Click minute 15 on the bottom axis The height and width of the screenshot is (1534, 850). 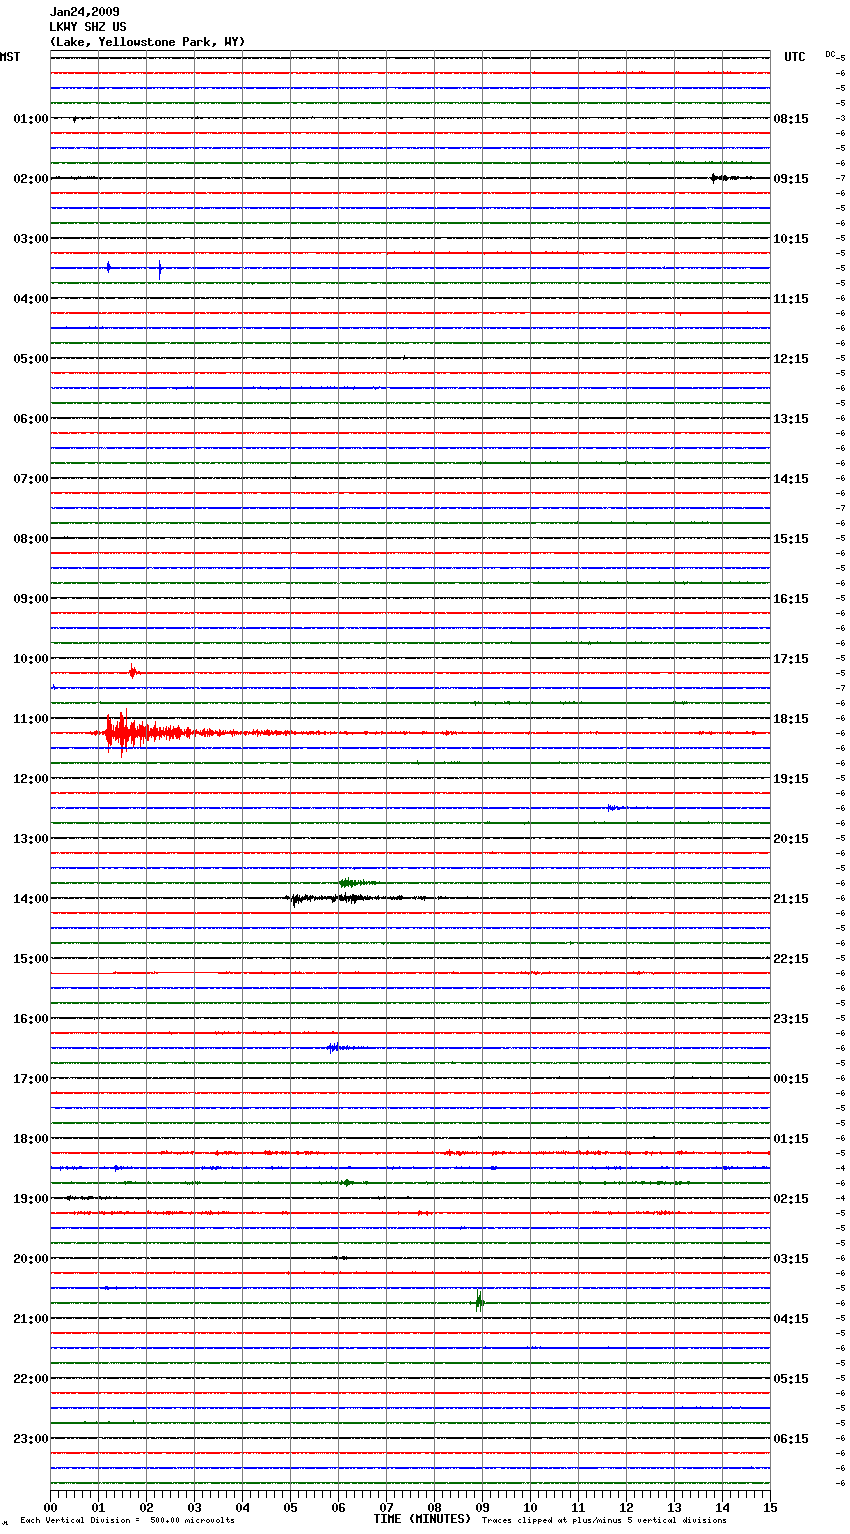(x=770, y=1507)
